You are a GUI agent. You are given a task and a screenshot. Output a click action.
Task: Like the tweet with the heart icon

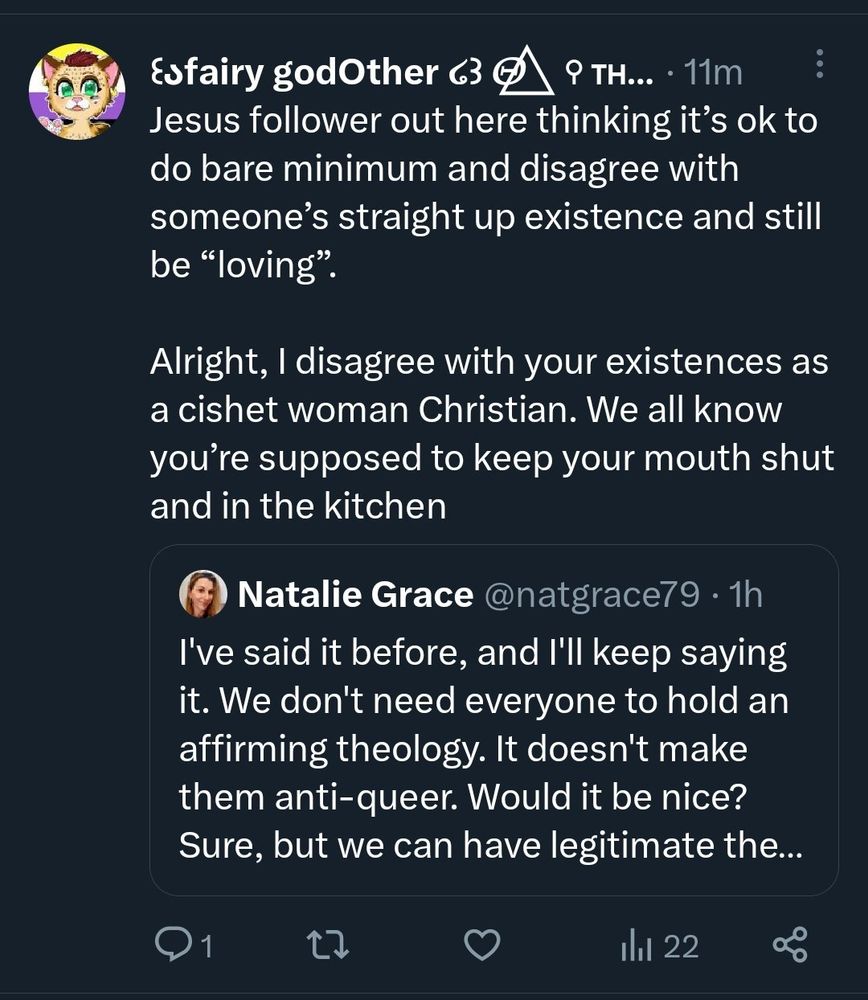484,945
